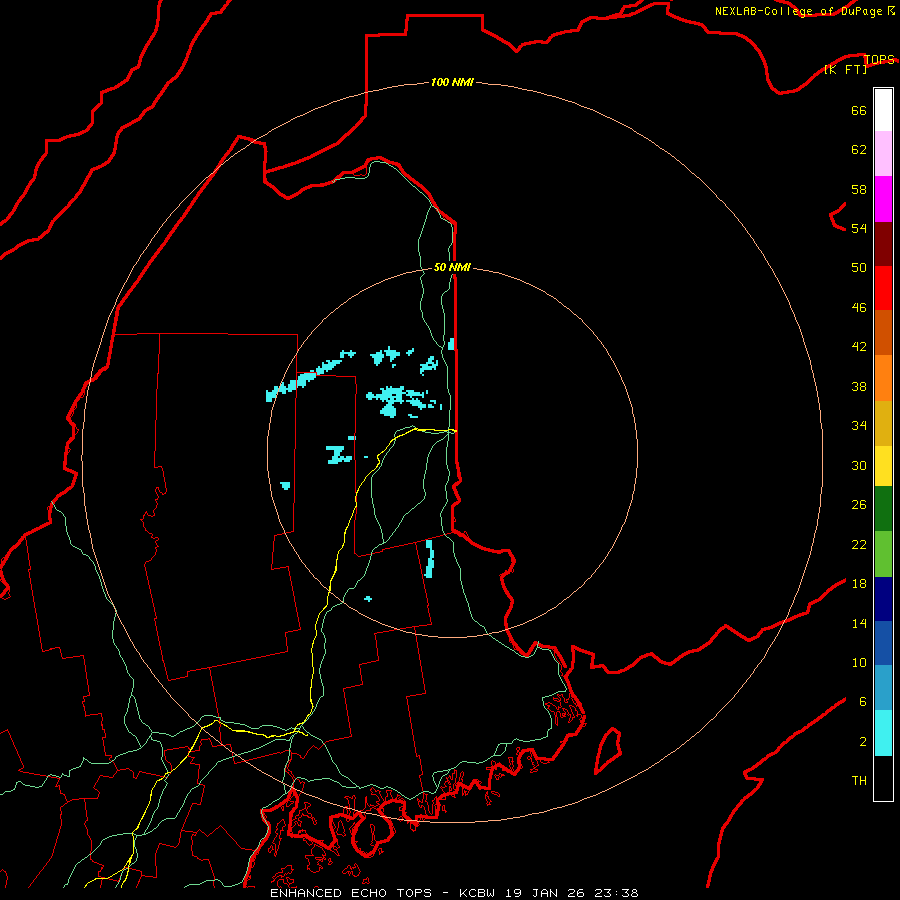900x900 pixels.
Task: Select the navy 18 kft legend swatch
Action: pos(883,599)
